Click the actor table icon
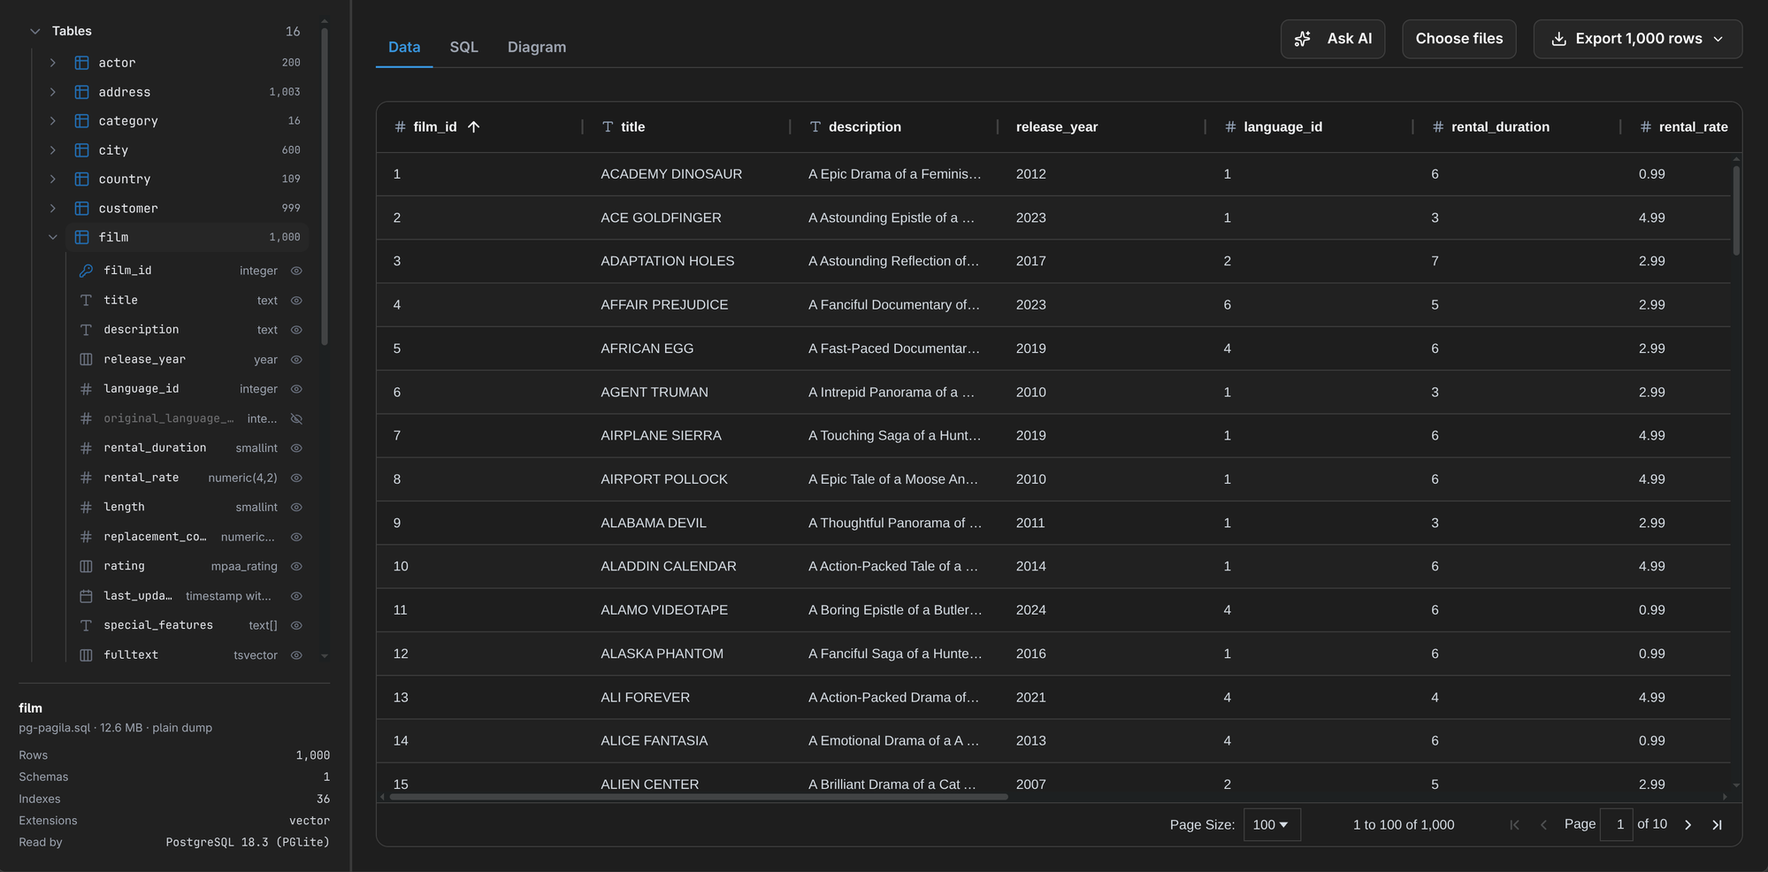This screenshot has height=872, width=1768. pos(82,62)
